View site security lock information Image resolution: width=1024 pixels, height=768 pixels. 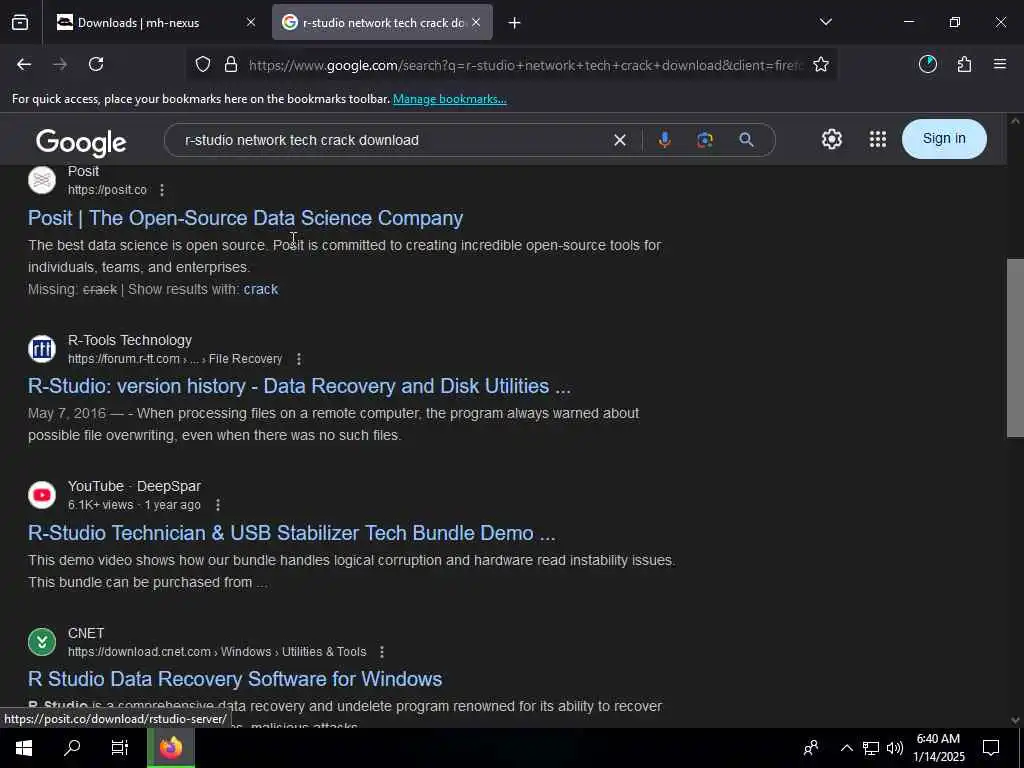pos(231,65)
